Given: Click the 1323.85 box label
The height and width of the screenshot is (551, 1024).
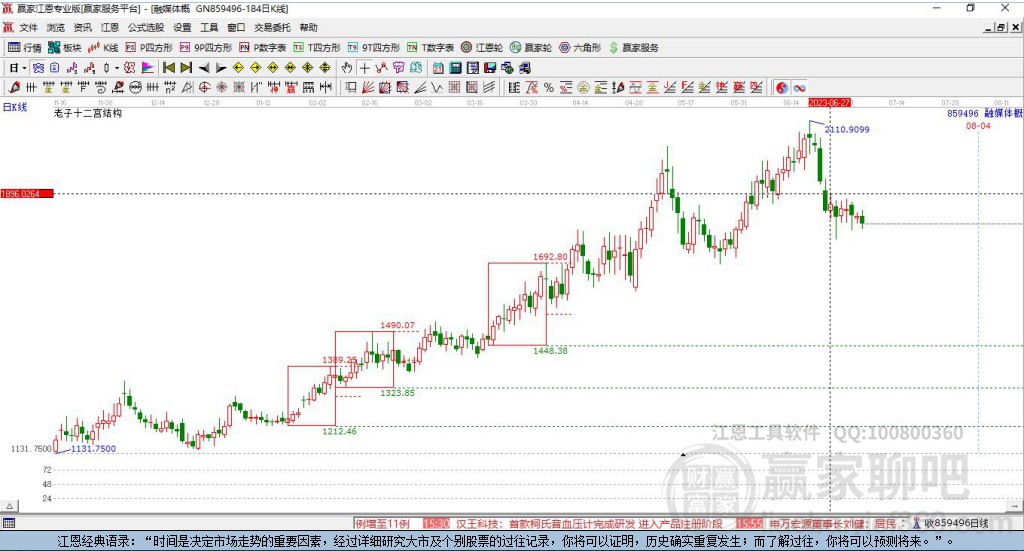Looking at the screenshot, I should point(397,392).
